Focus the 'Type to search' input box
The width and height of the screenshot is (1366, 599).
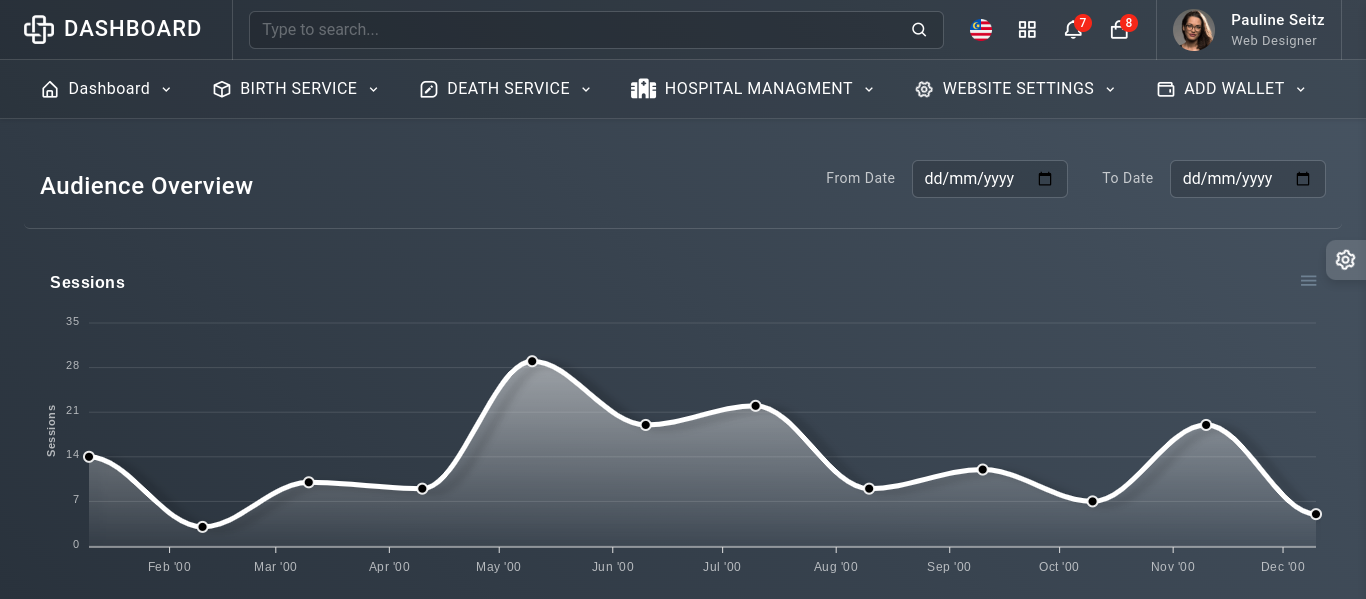pyautogui.click(x=580, y=30)
